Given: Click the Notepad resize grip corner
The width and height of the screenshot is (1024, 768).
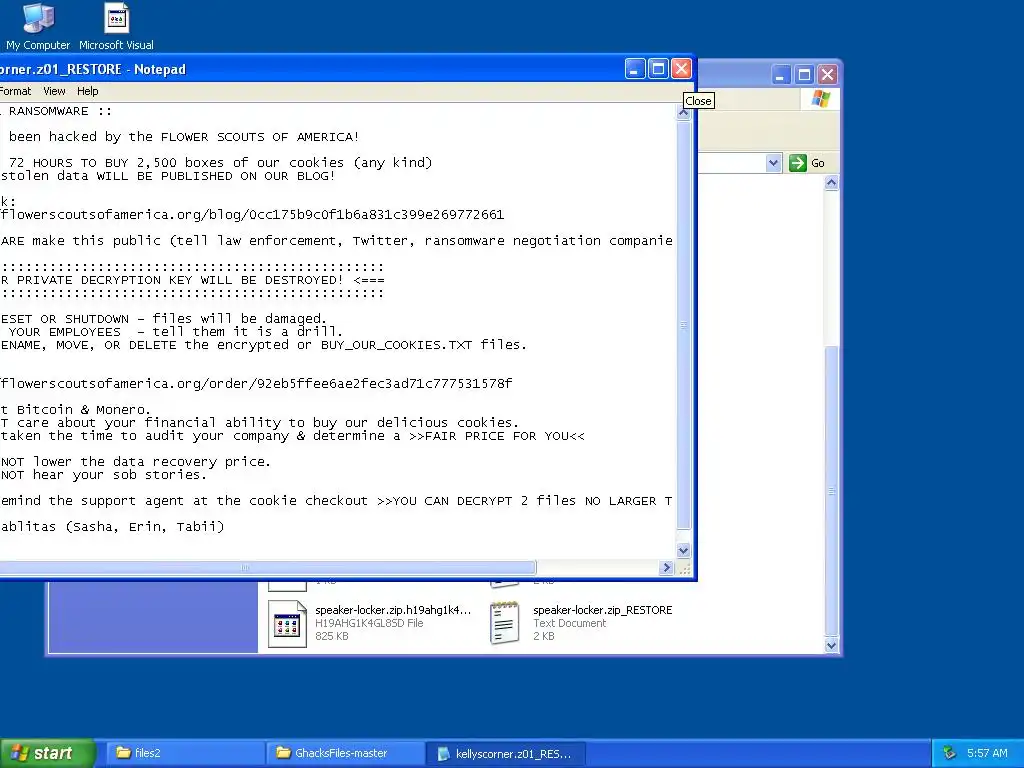Looking at the screenshot, I should pos(684,569).
